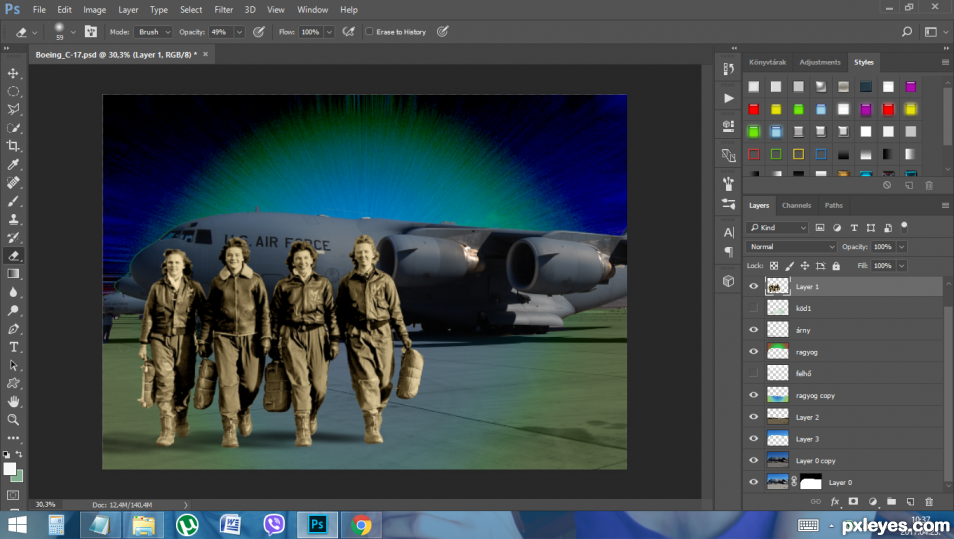The width and height of the screenshot is (954, 539).
Task: Delete layer with Layers panel trash icon
Action: (x=929, y=501)
